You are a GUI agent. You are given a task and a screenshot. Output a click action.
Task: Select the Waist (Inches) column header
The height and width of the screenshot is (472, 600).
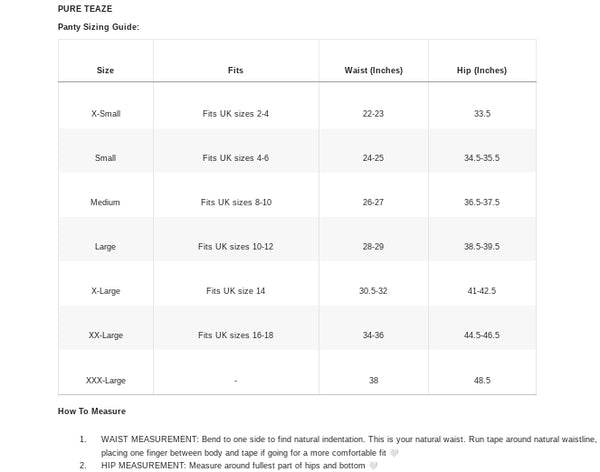click(373, 71)
